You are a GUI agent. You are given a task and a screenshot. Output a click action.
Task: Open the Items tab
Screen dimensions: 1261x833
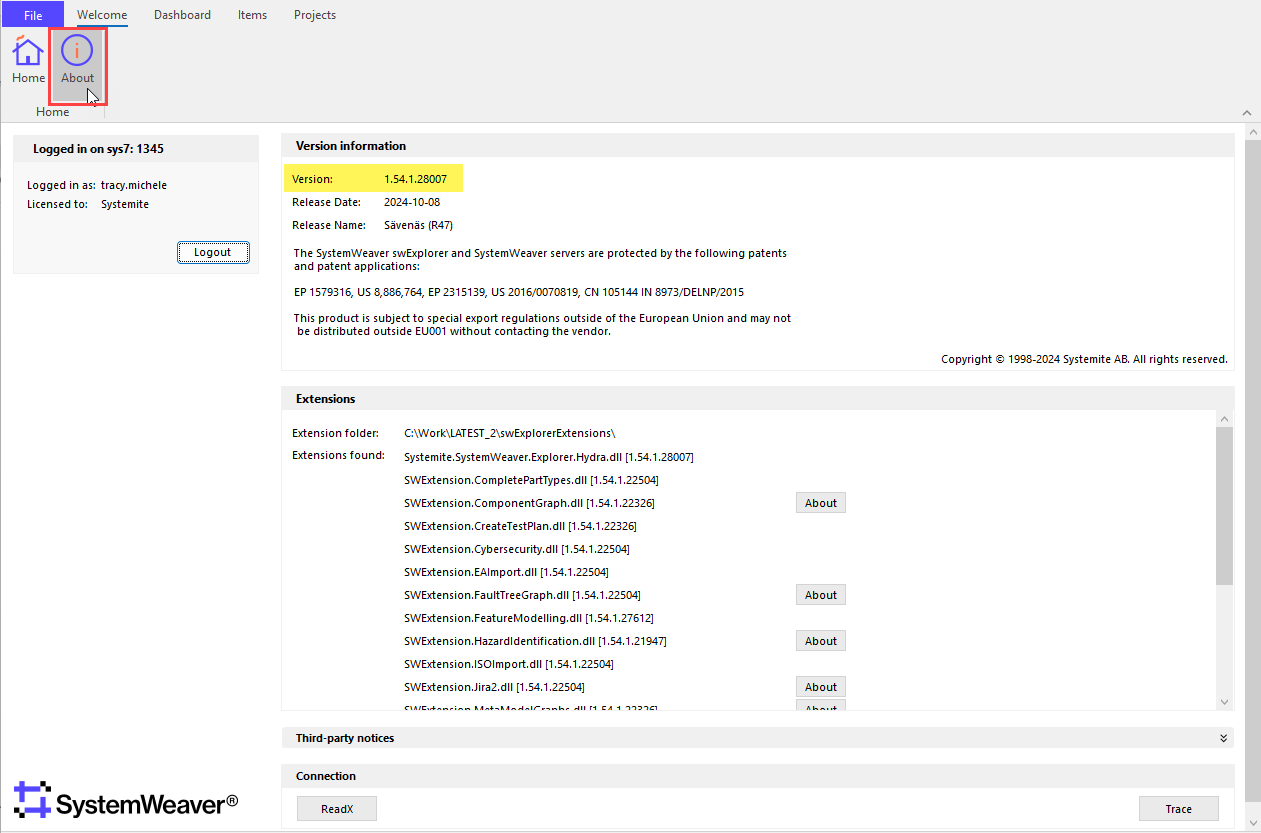click(252, 15)
